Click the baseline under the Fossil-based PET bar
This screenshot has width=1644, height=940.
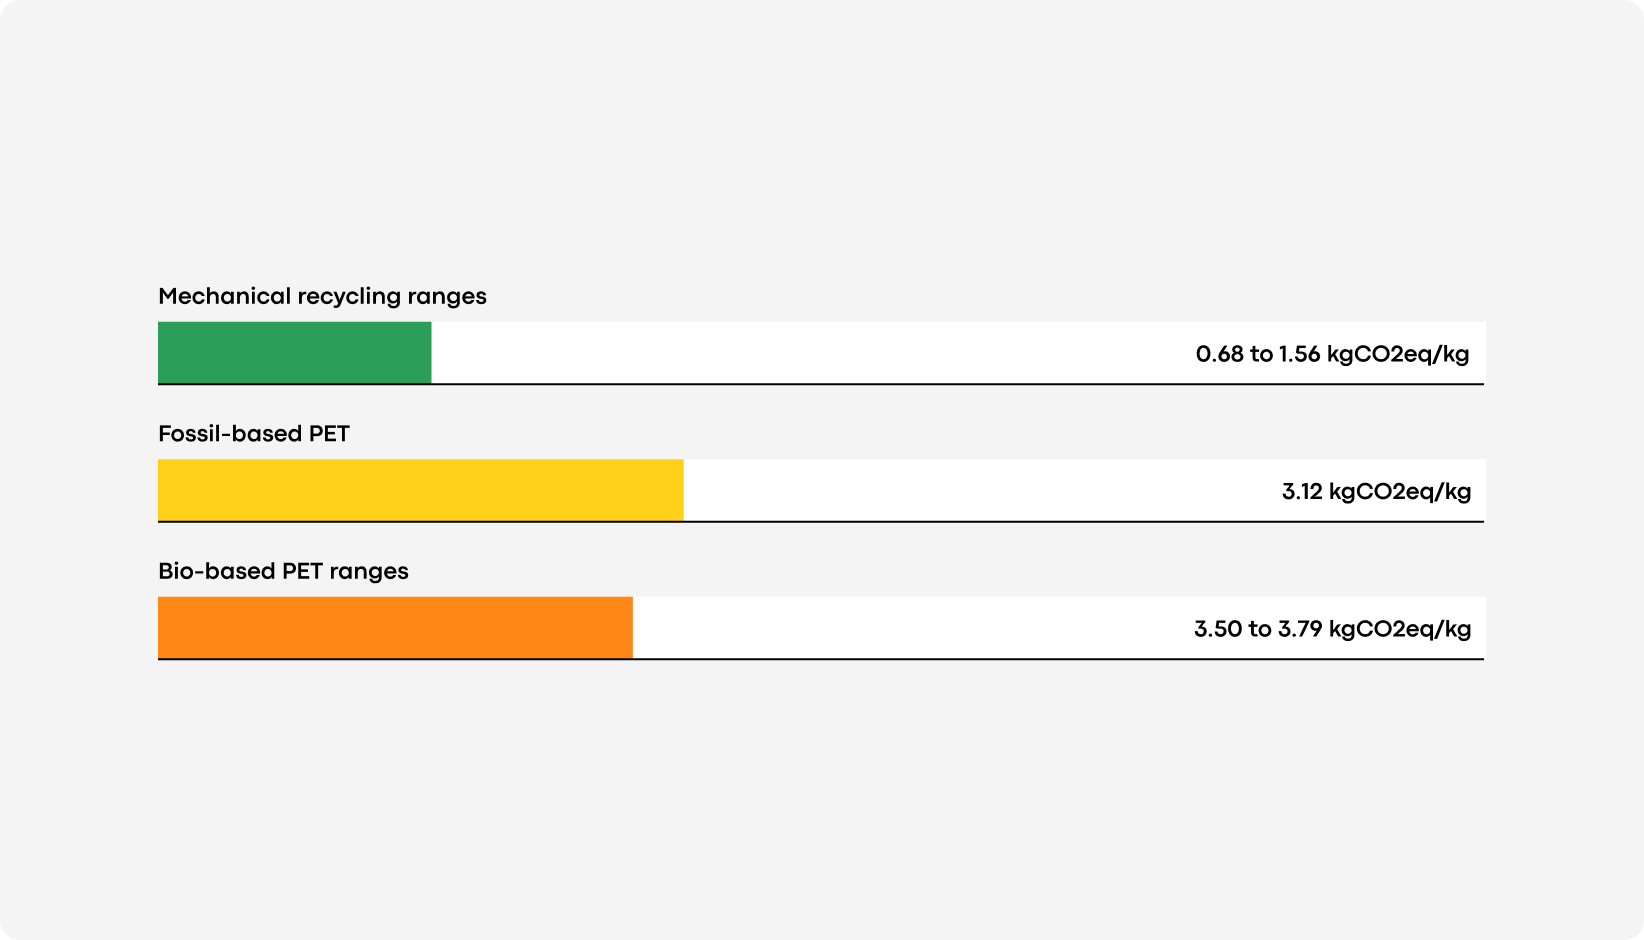(x=821, y=522)
